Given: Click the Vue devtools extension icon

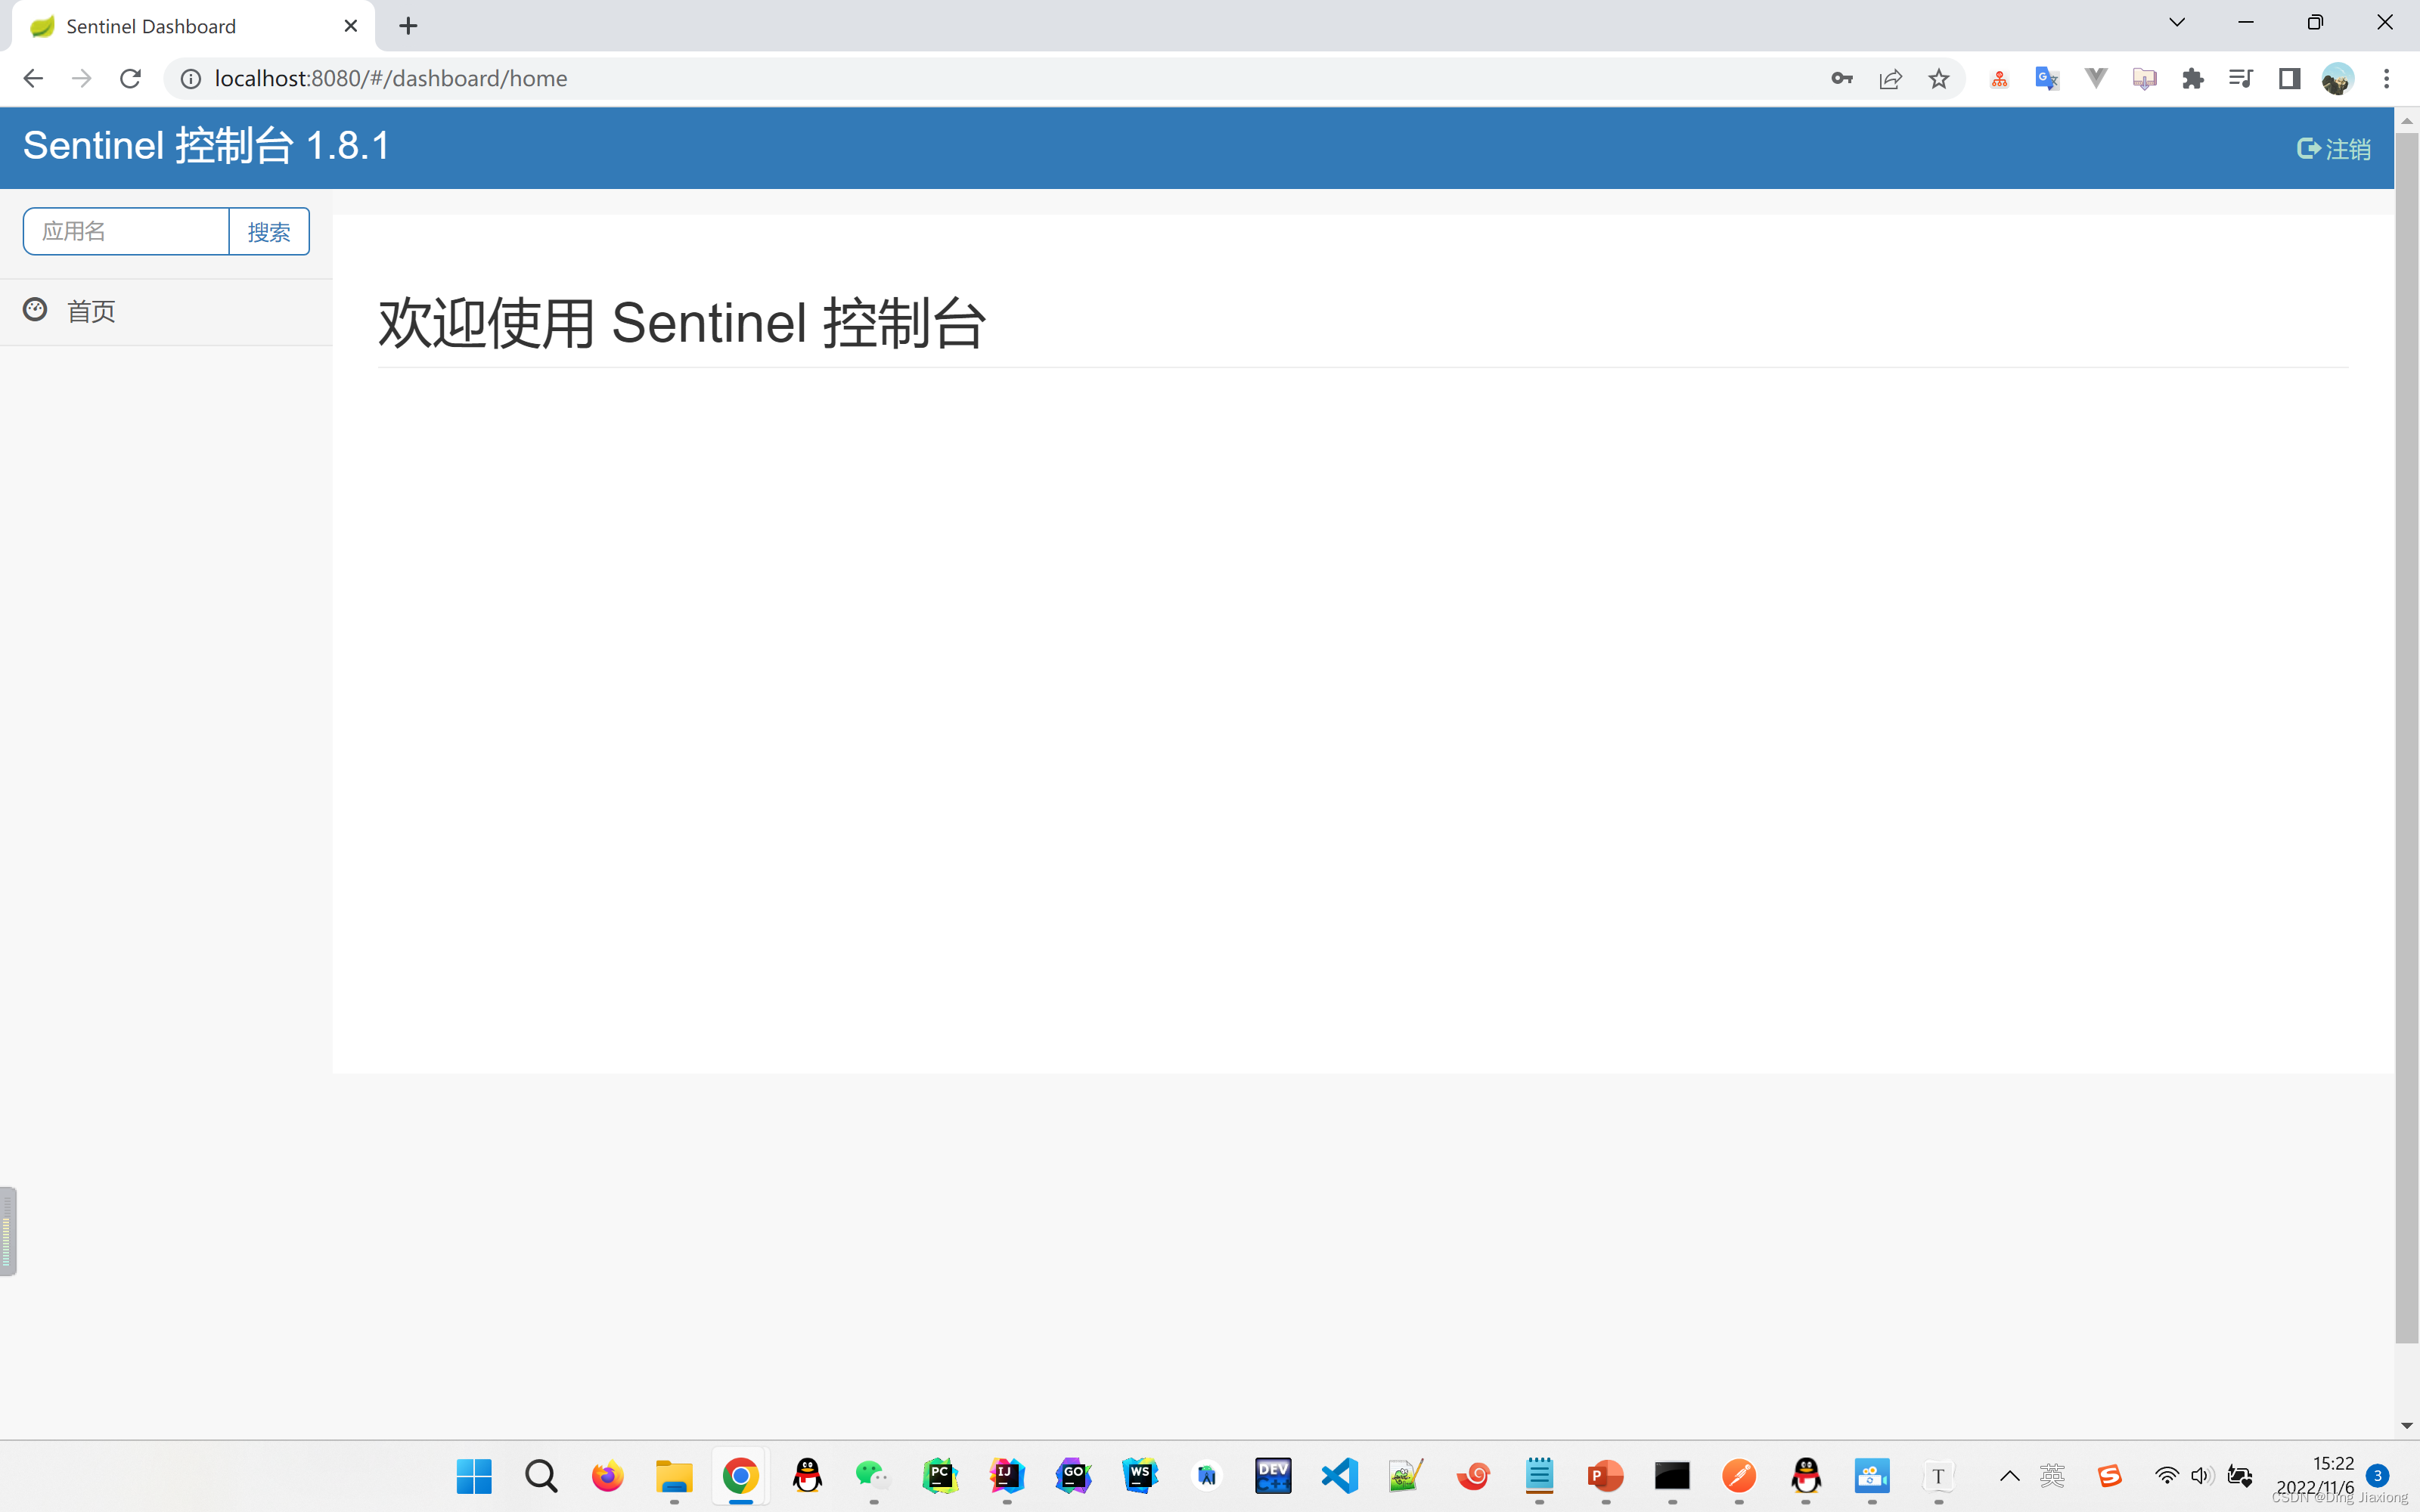Looking at the screenshot, I should 2096,78.
